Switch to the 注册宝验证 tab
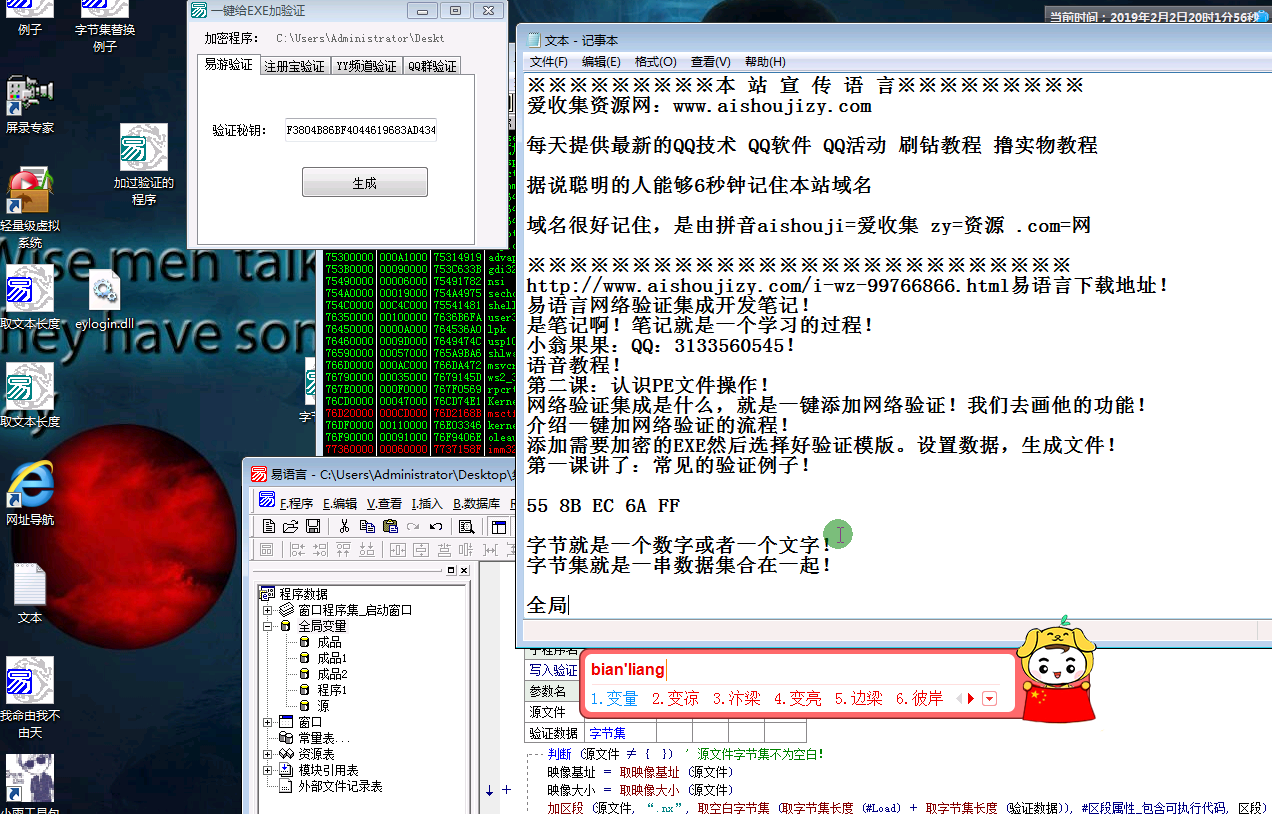1272x814 pixels. pos(294,66)
